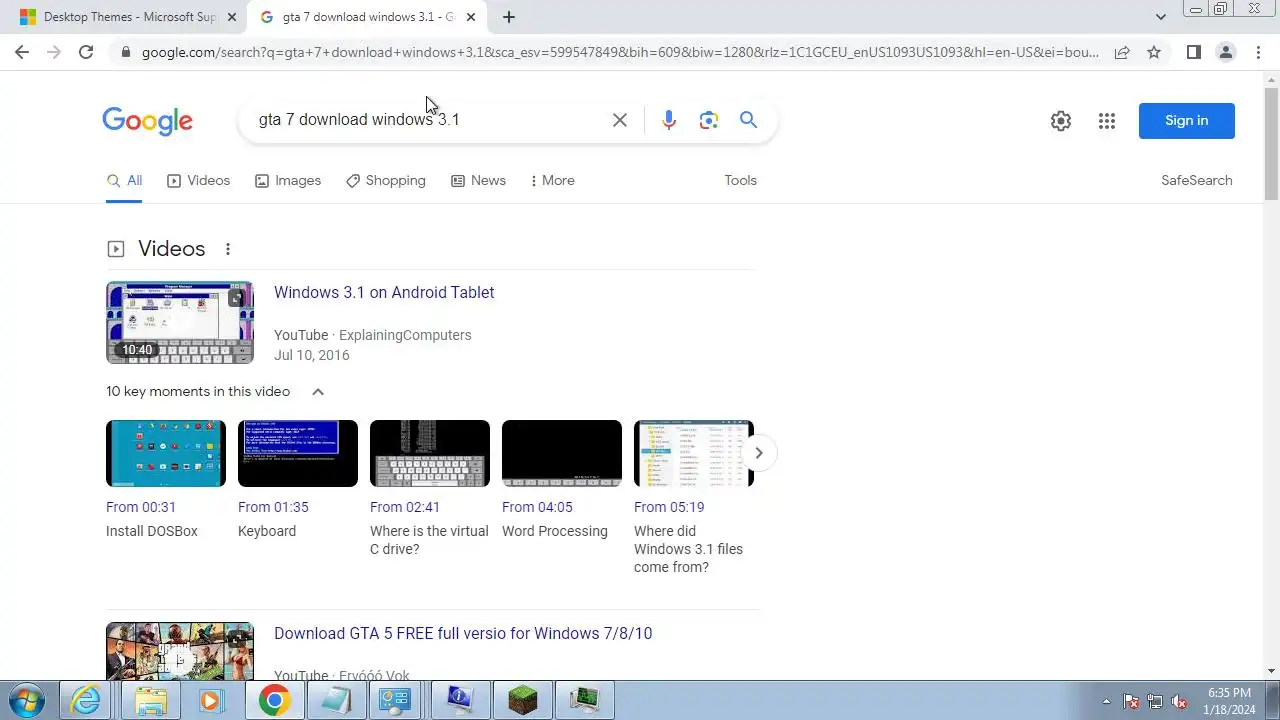Click the Google logo
1280x720 pixels.
click(147, 121)
